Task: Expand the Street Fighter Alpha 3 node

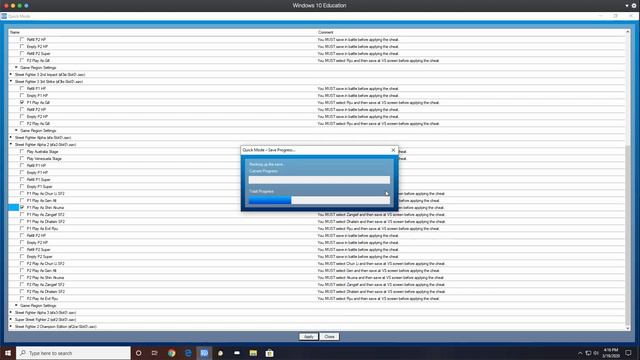Action: pyautogui.click(x=11, y=312)
